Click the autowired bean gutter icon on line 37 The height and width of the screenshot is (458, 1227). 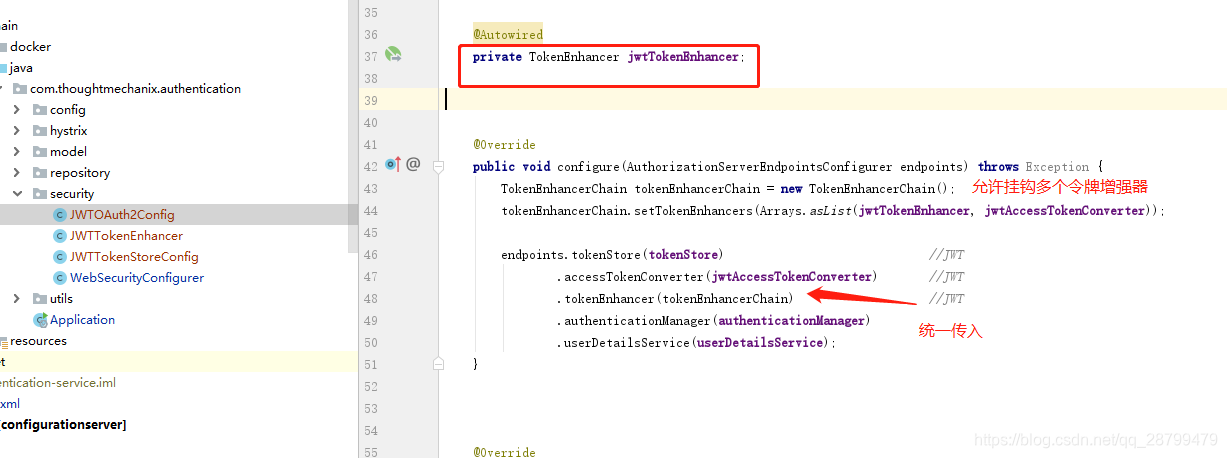(393, 55)
